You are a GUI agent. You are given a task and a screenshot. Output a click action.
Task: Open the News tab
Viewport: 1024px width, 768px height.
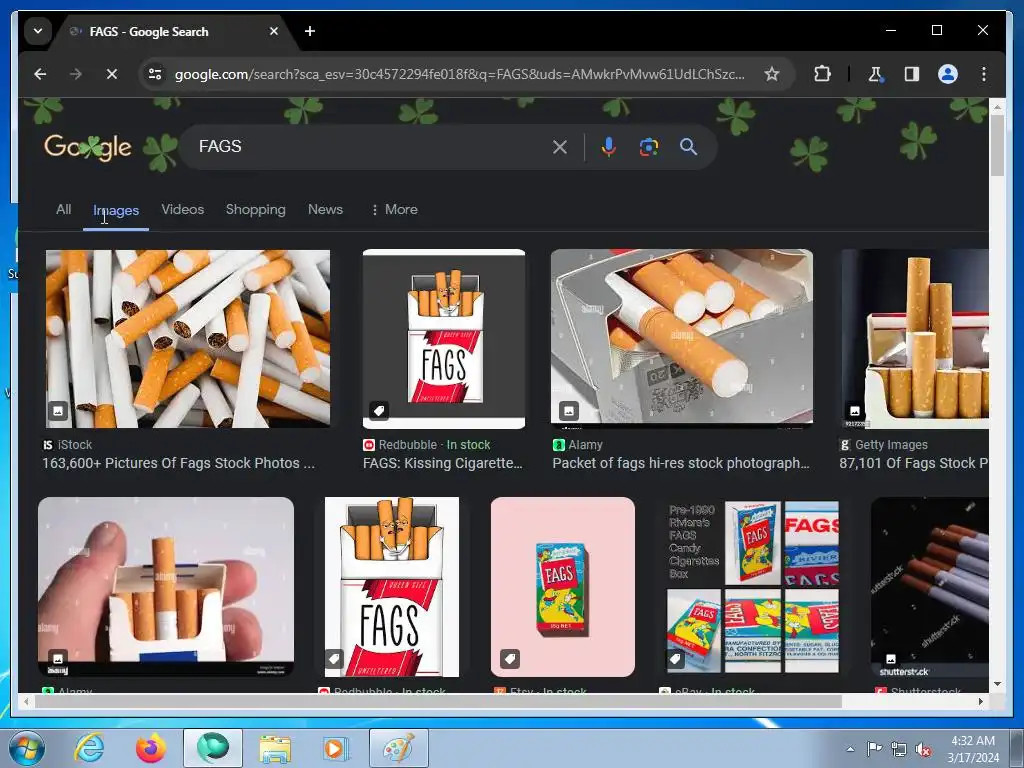tap(325, 210)
